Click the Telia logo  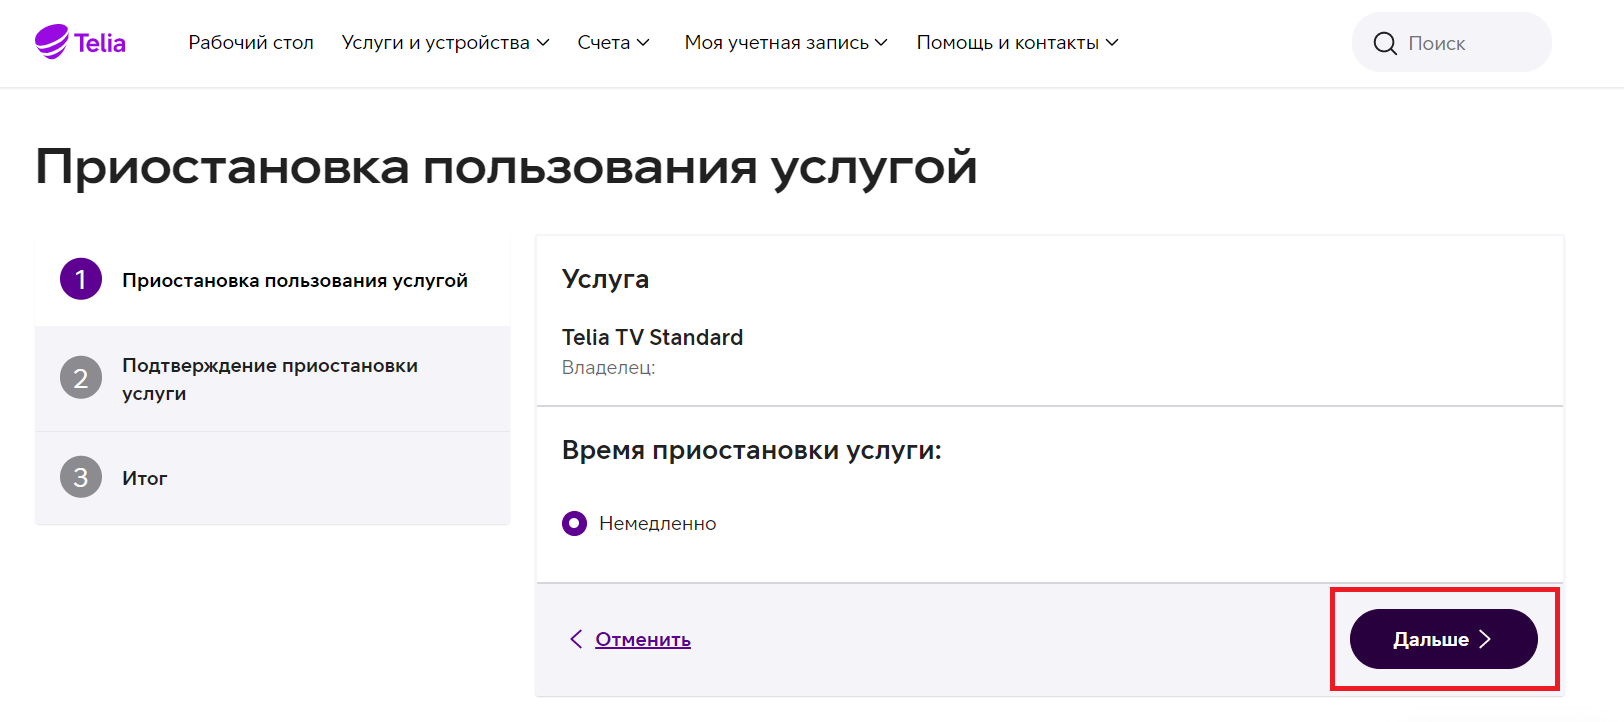(x=80, y=42)
